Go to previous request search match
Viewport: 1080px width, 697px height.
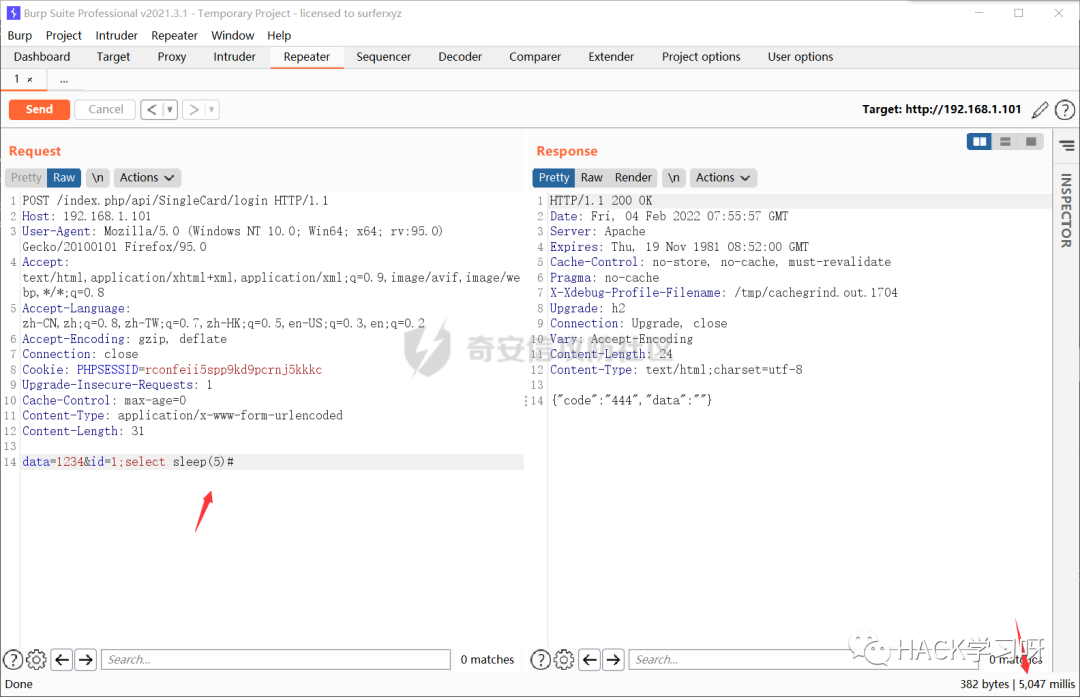pos(62,660)
